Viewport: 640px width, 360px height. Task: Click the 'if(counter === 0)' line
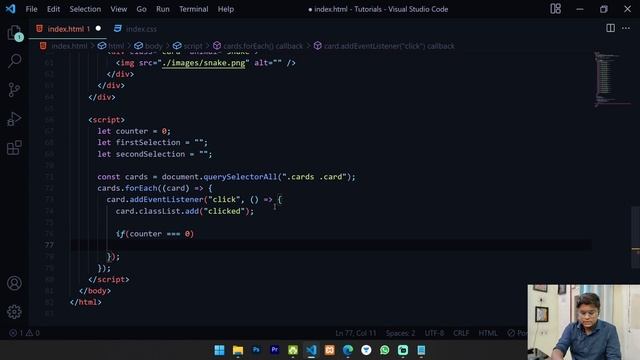pos(155,234)
